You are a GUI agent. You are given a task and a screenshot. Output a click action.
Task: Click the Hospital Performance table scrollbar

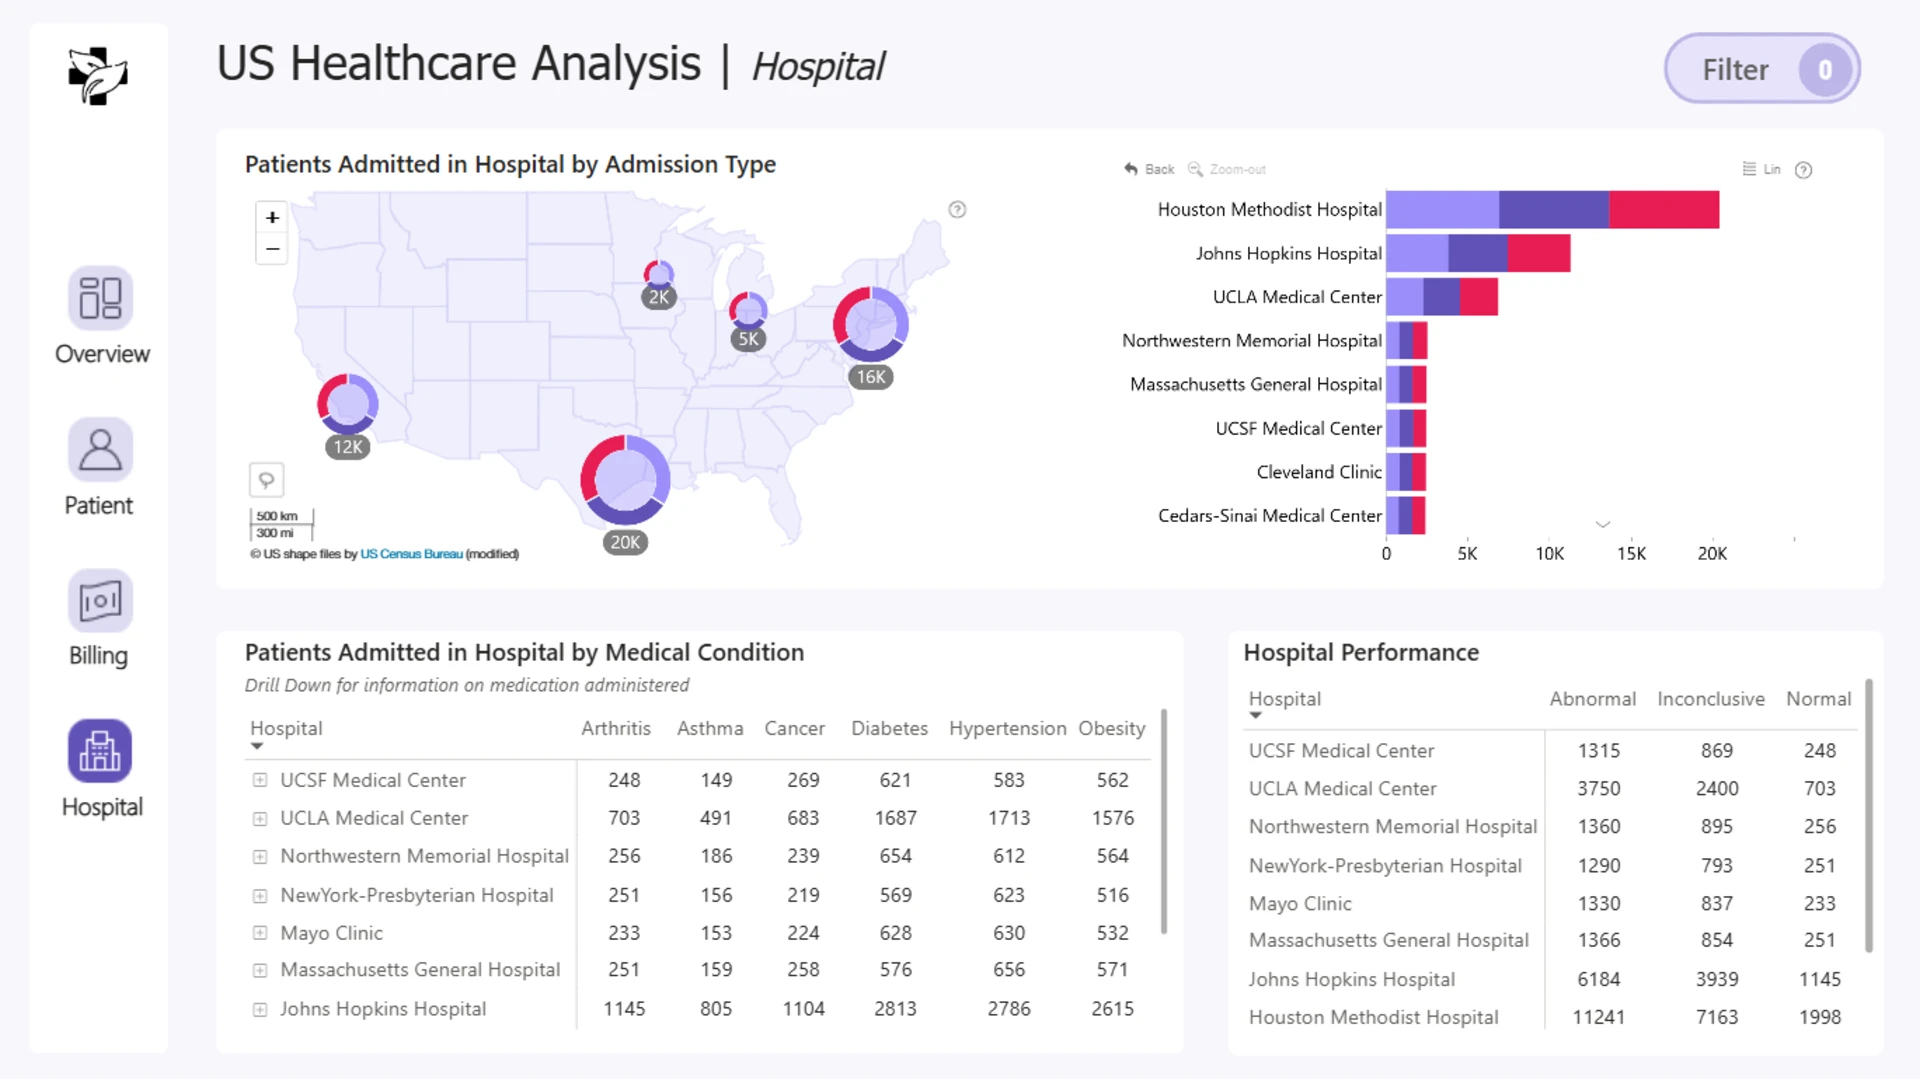1869,815
